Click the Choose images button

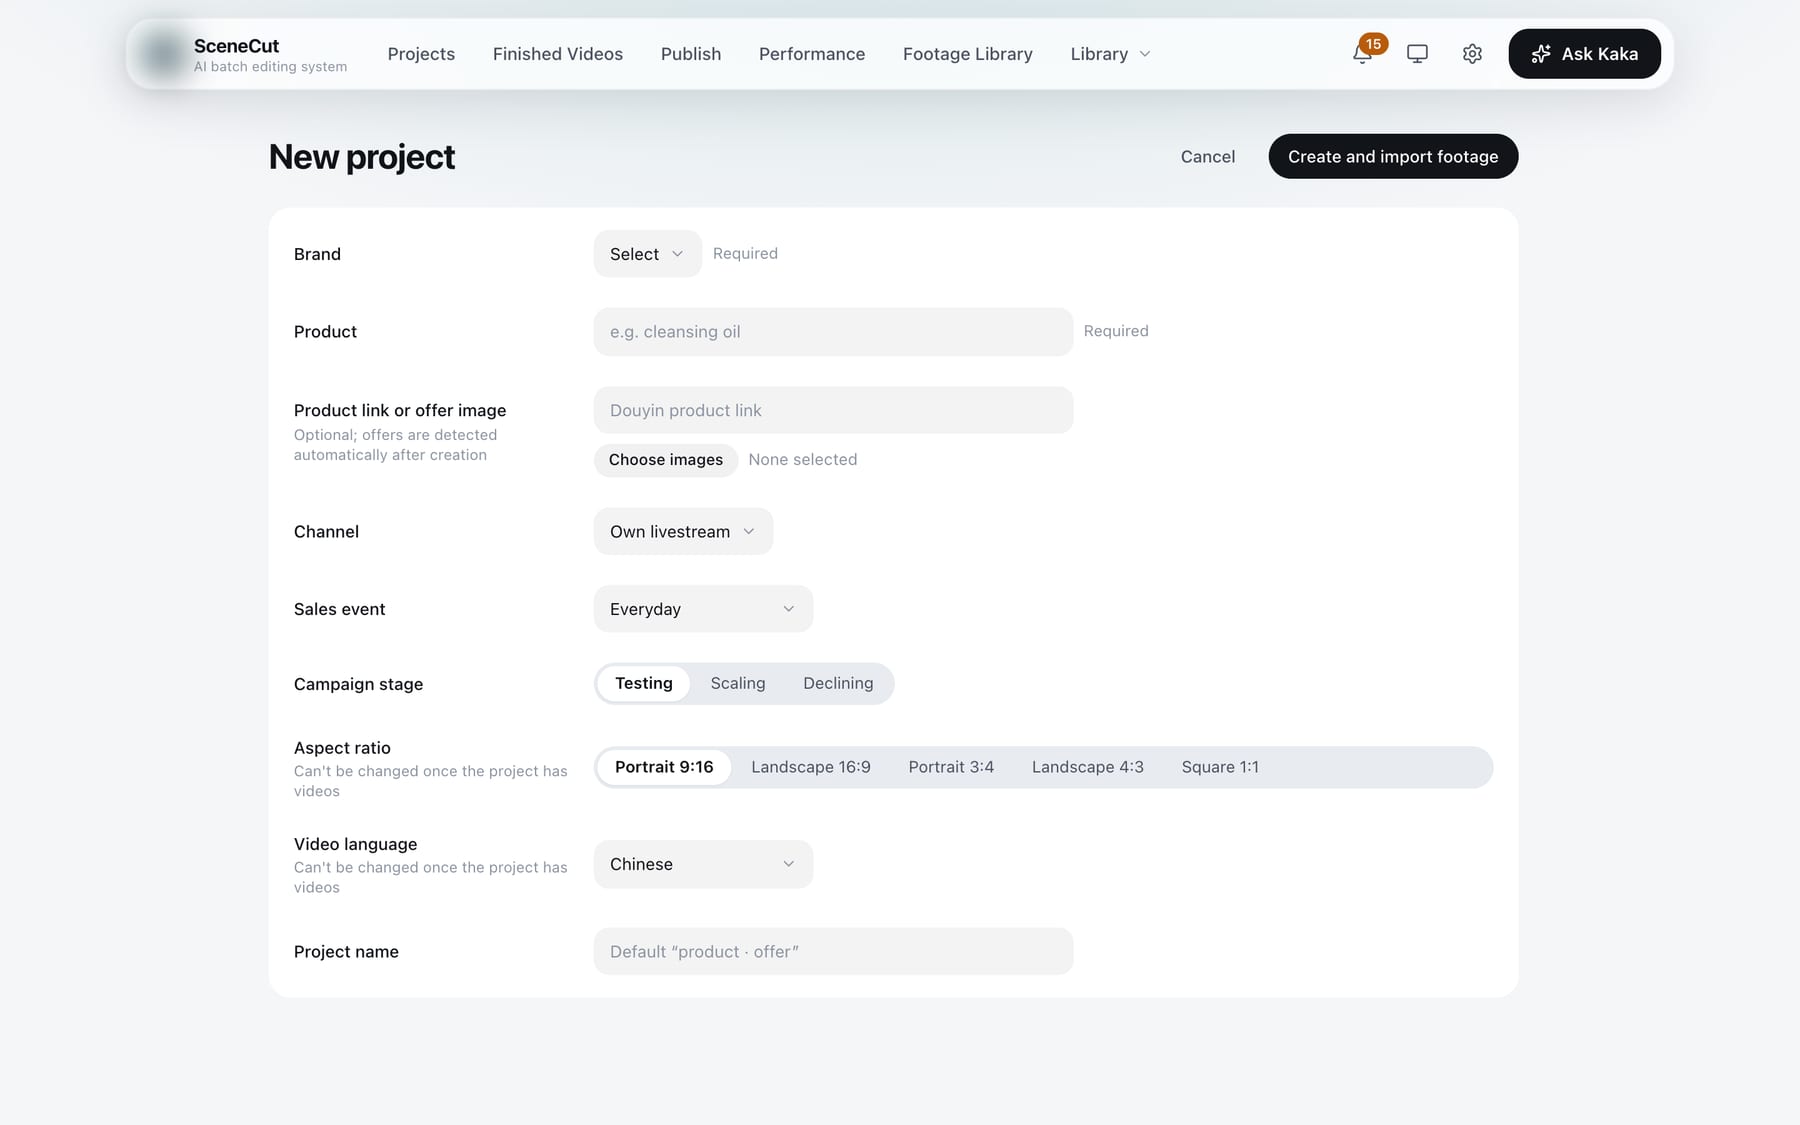click(x=666, y=460)
